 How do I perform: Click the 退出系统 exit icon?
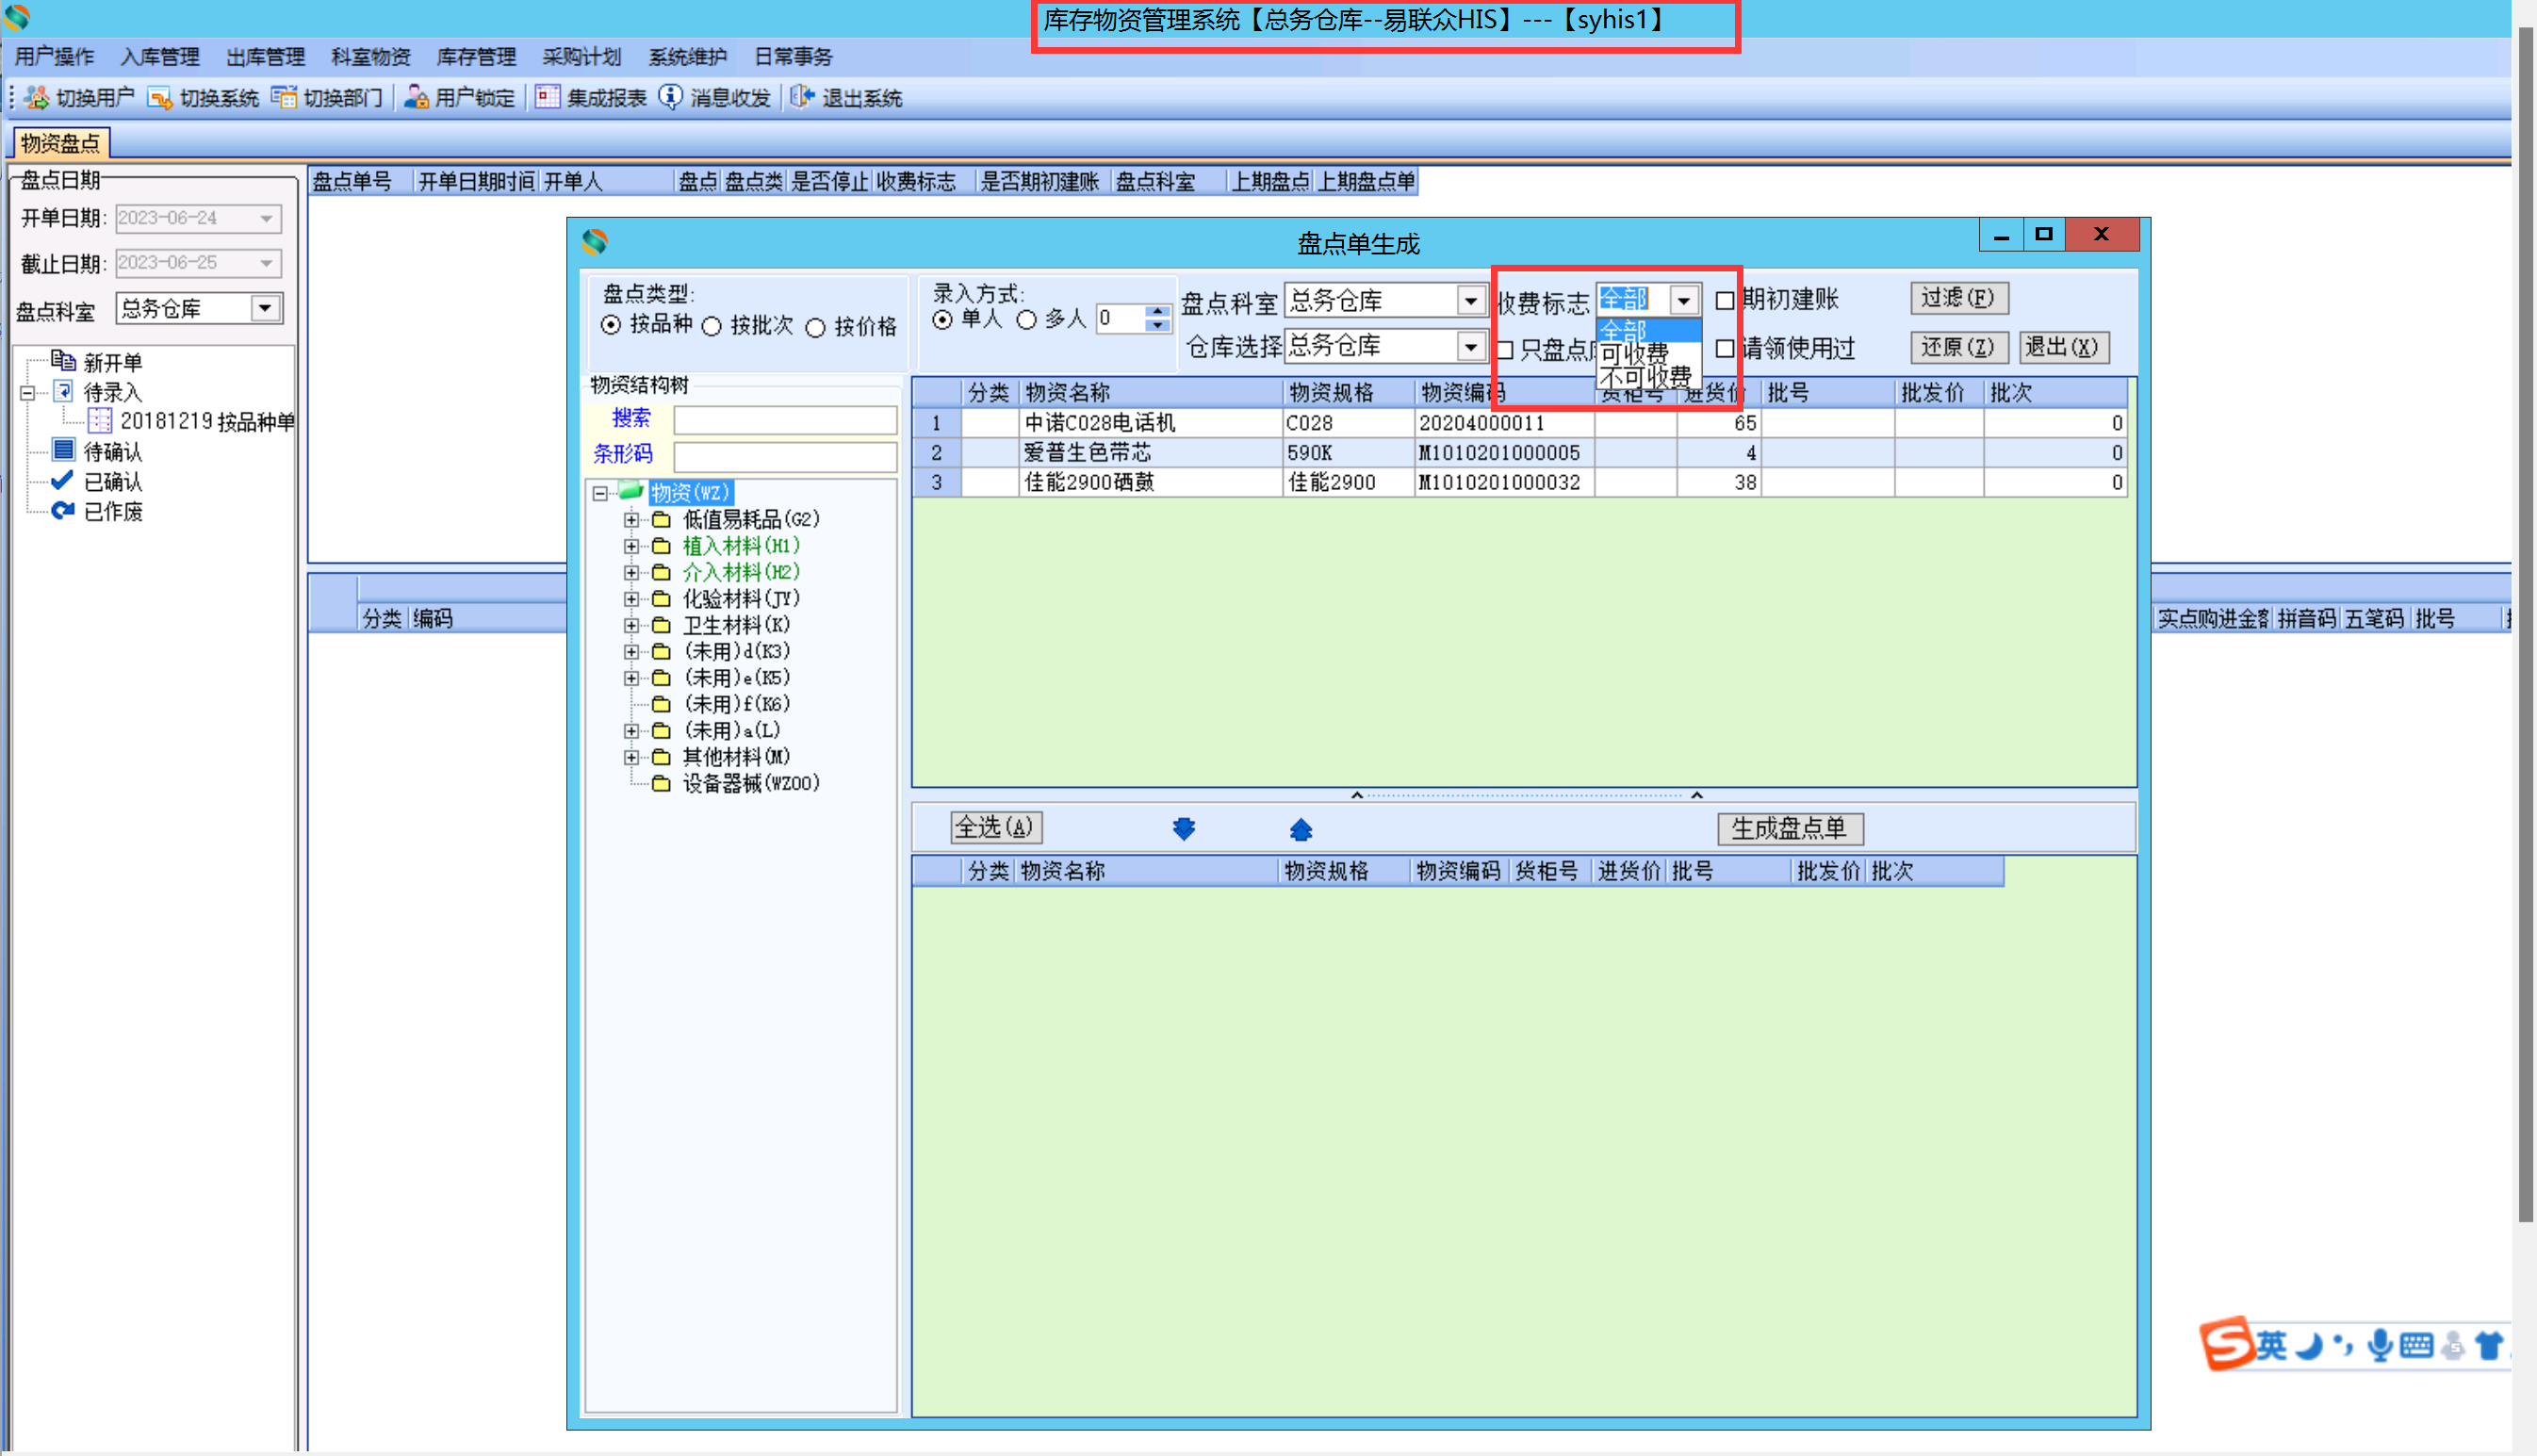802,97
